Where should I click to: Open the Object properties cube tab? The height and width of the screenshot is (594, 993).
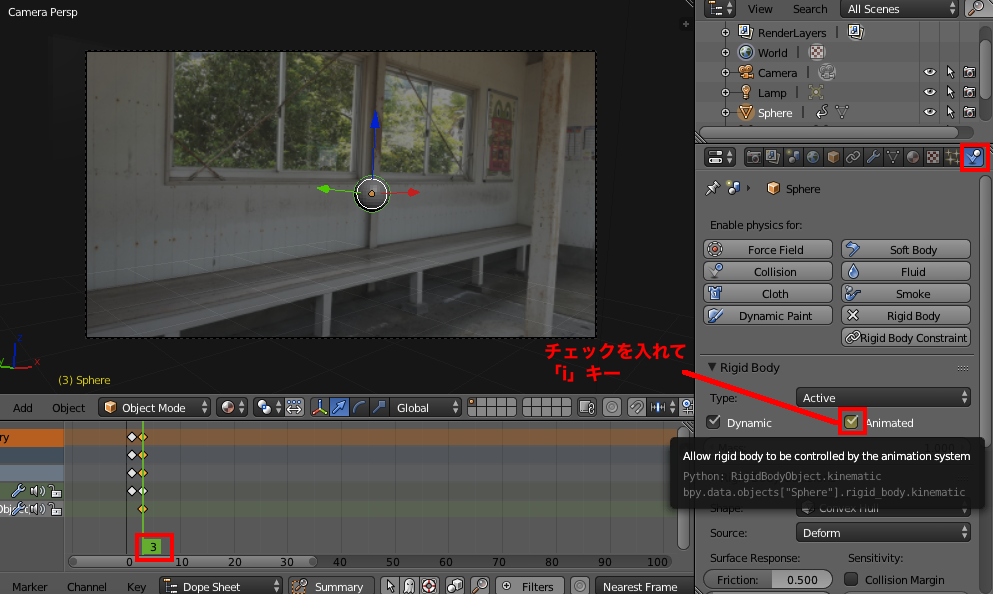pos(833,157)
